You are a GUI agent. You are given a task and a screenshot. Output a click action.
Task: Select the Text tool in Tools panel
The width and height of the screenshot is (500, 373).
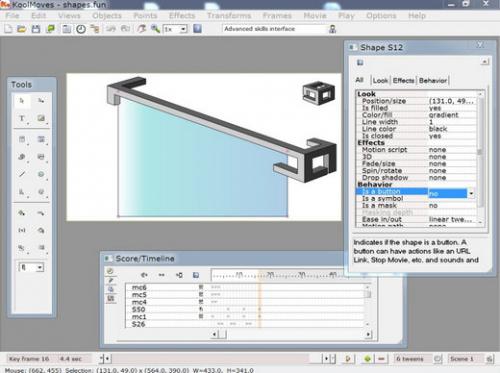coord(22,118)
